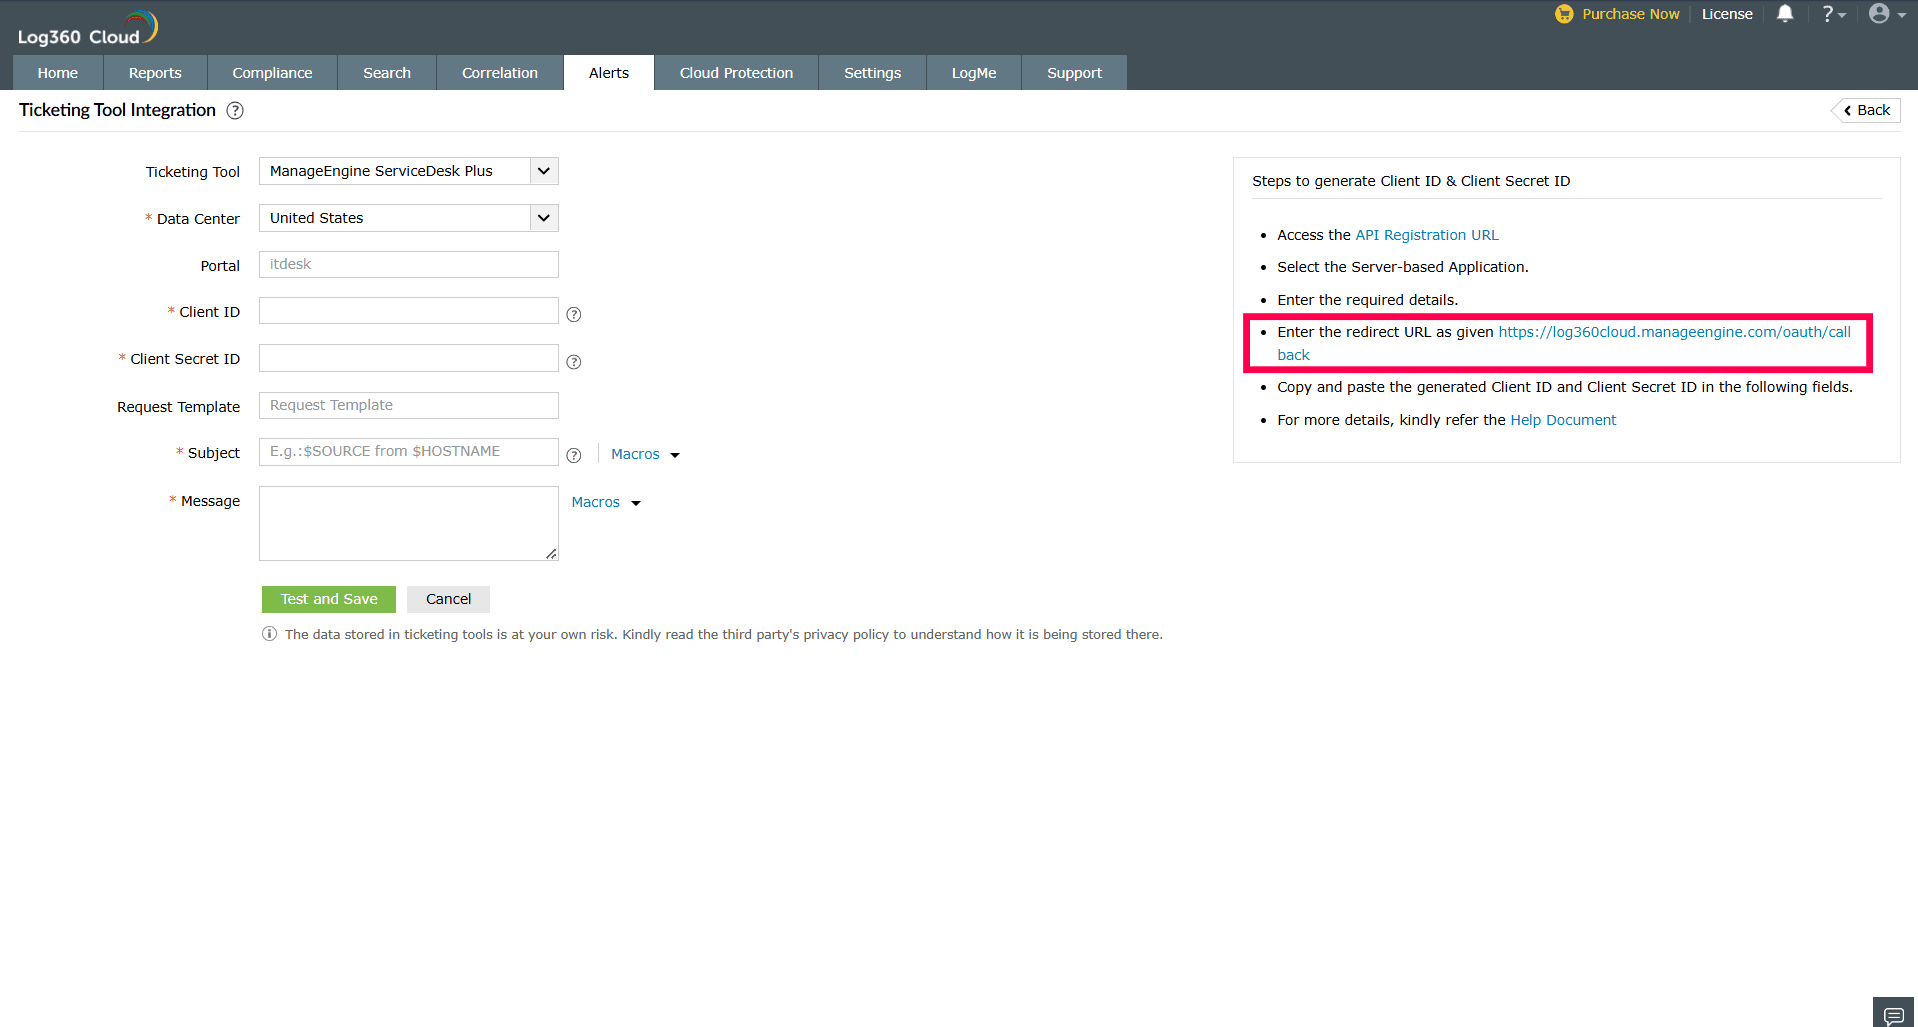Open the Search tab
This screenshot has height=1027, width=1918.
click(387, 73)
